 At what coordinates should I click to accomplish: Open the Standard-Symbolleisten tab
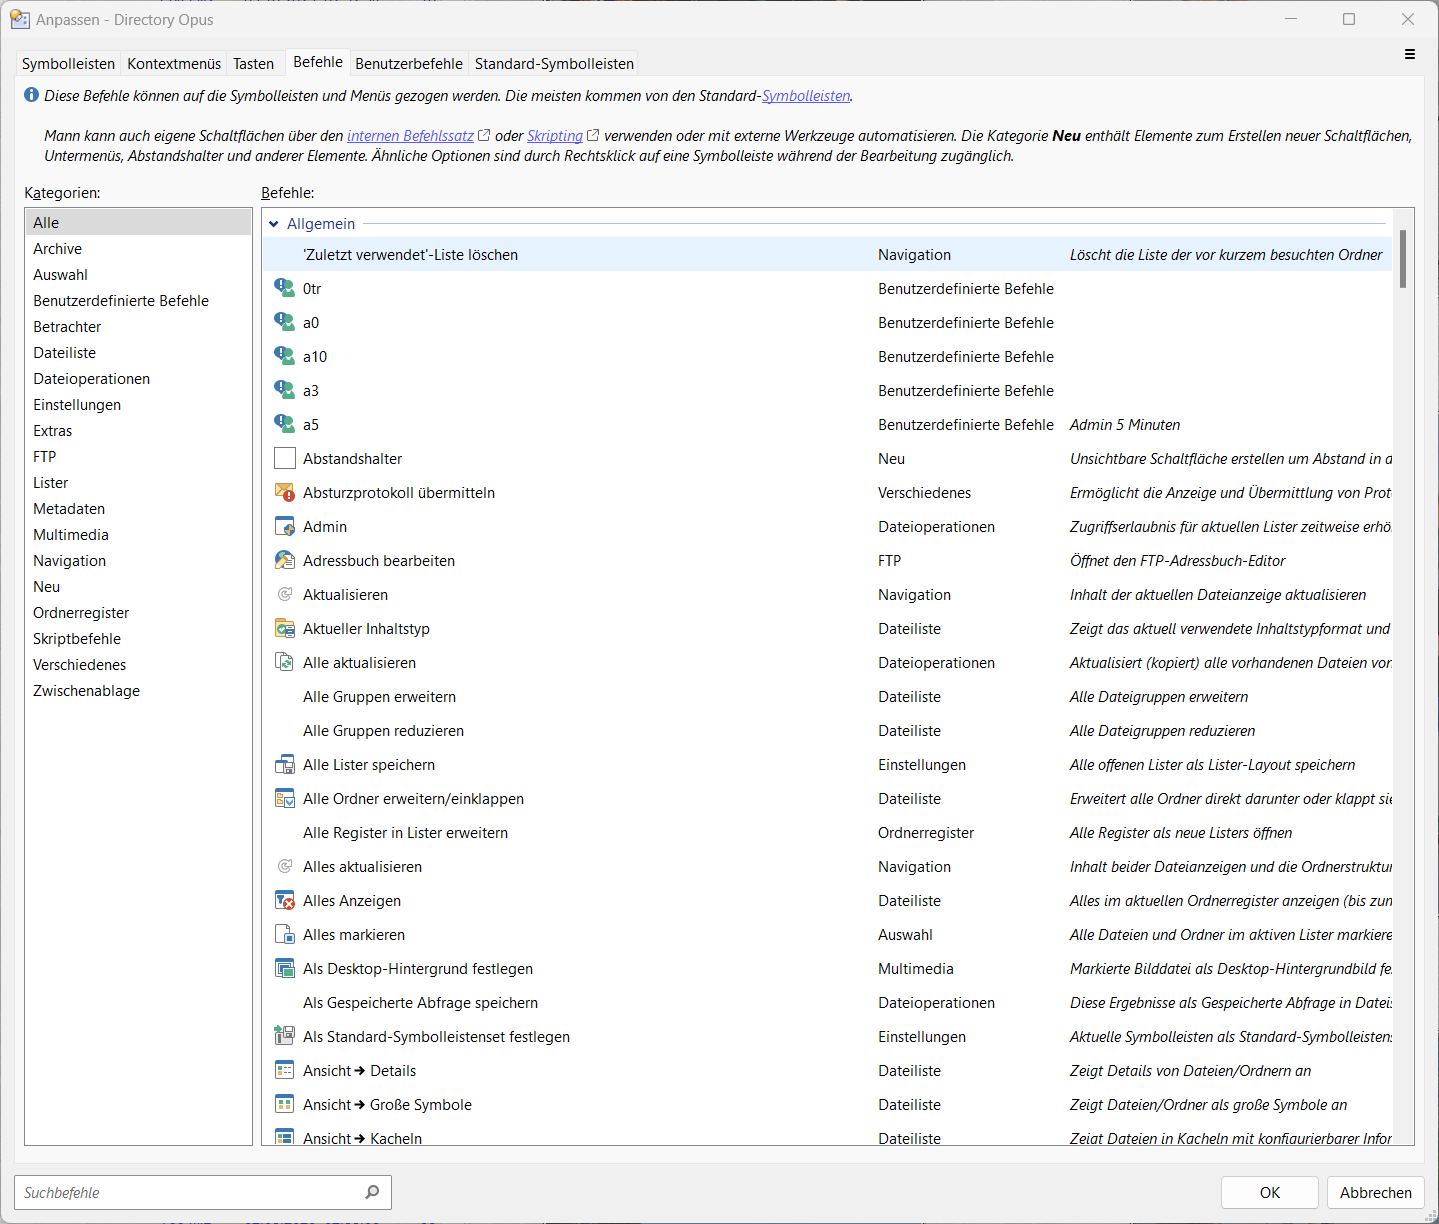pyautogui.click(x=554, y=63)
